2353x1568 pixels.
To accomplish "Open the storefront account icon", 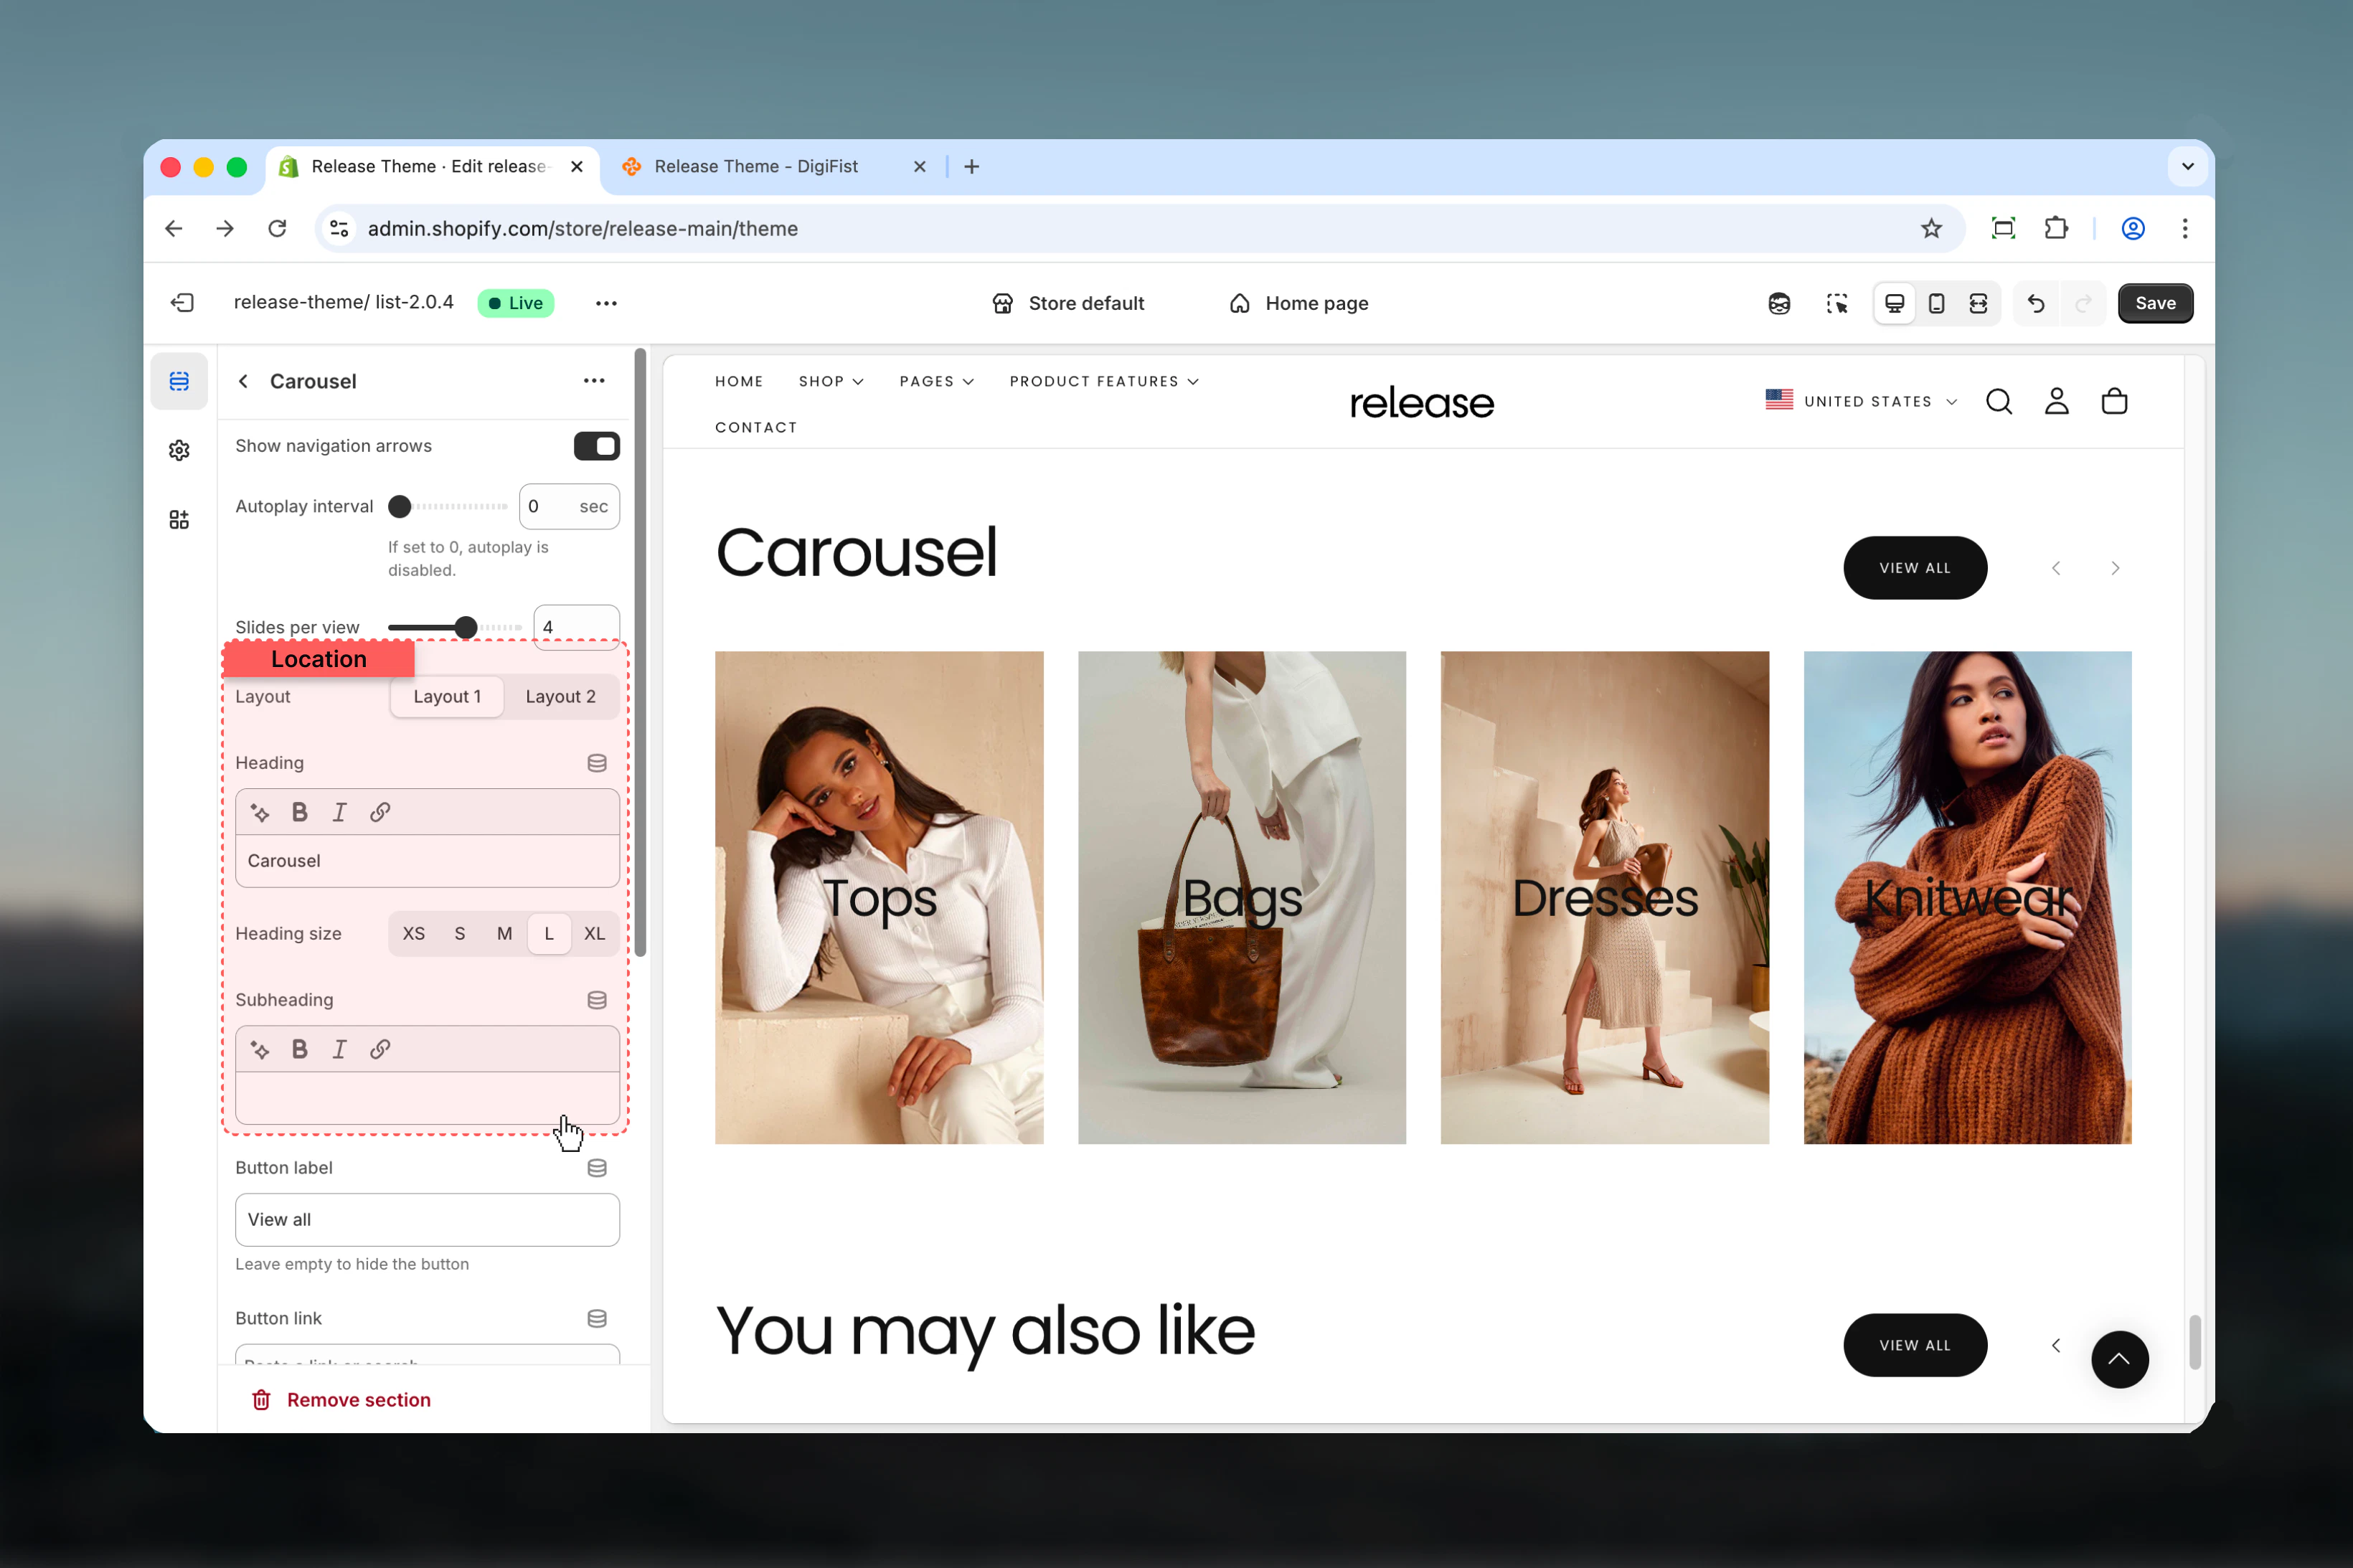I will (x=2056, y=401).
